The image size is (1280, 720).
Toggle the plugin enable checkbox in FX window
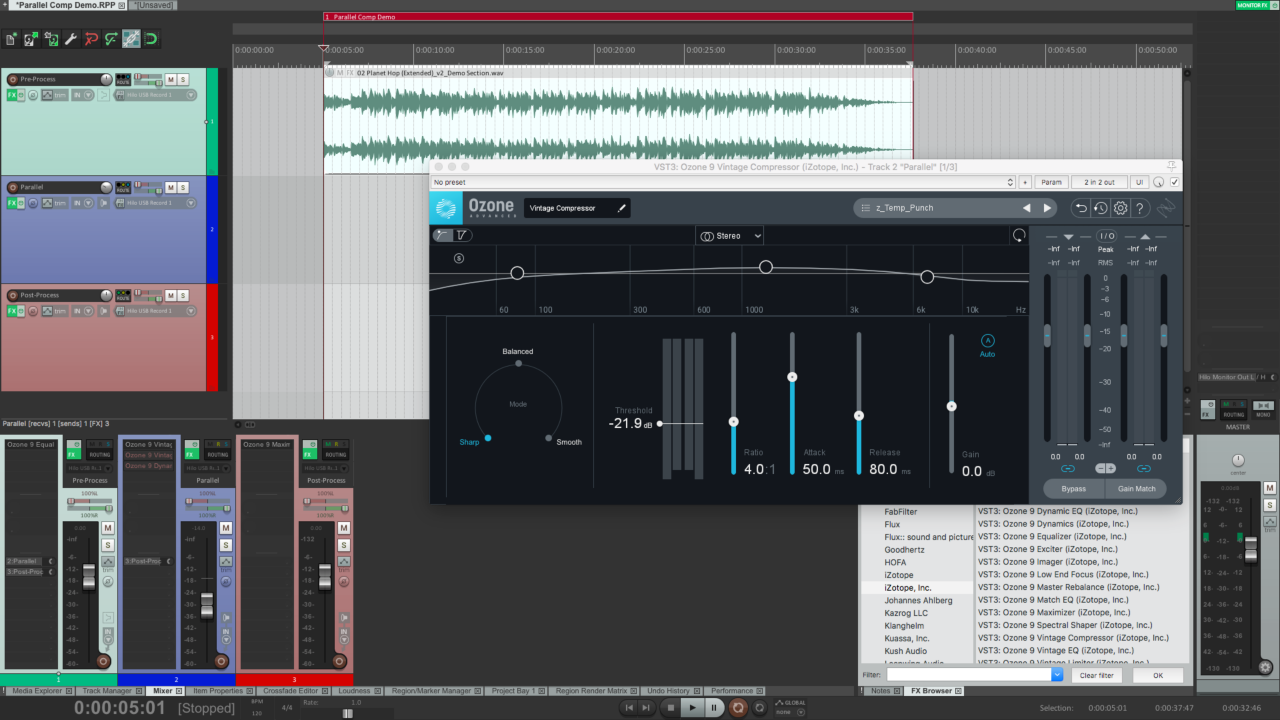(x=1174, y=183)
